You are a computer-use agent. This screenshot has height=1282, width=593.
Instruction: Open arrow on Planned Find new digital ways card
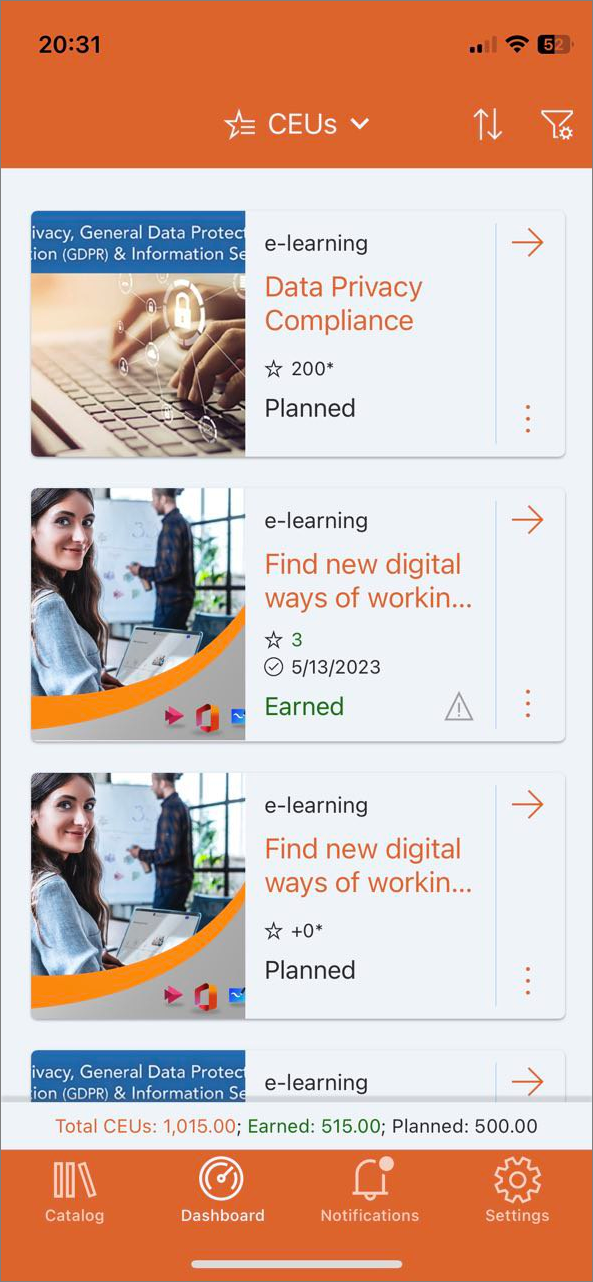[x=527, y=804]
